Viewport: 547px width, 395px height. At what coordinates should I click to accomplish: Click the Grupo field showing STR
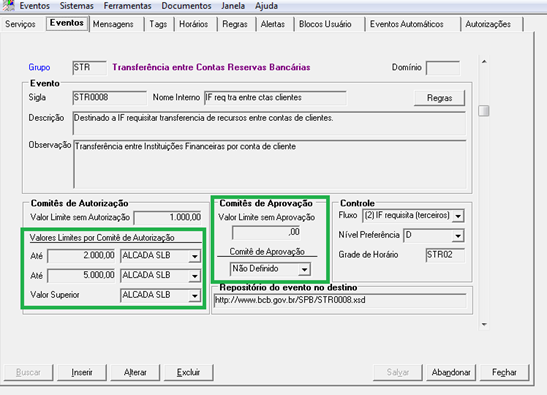pyautogui.click(x=89, y=68)
